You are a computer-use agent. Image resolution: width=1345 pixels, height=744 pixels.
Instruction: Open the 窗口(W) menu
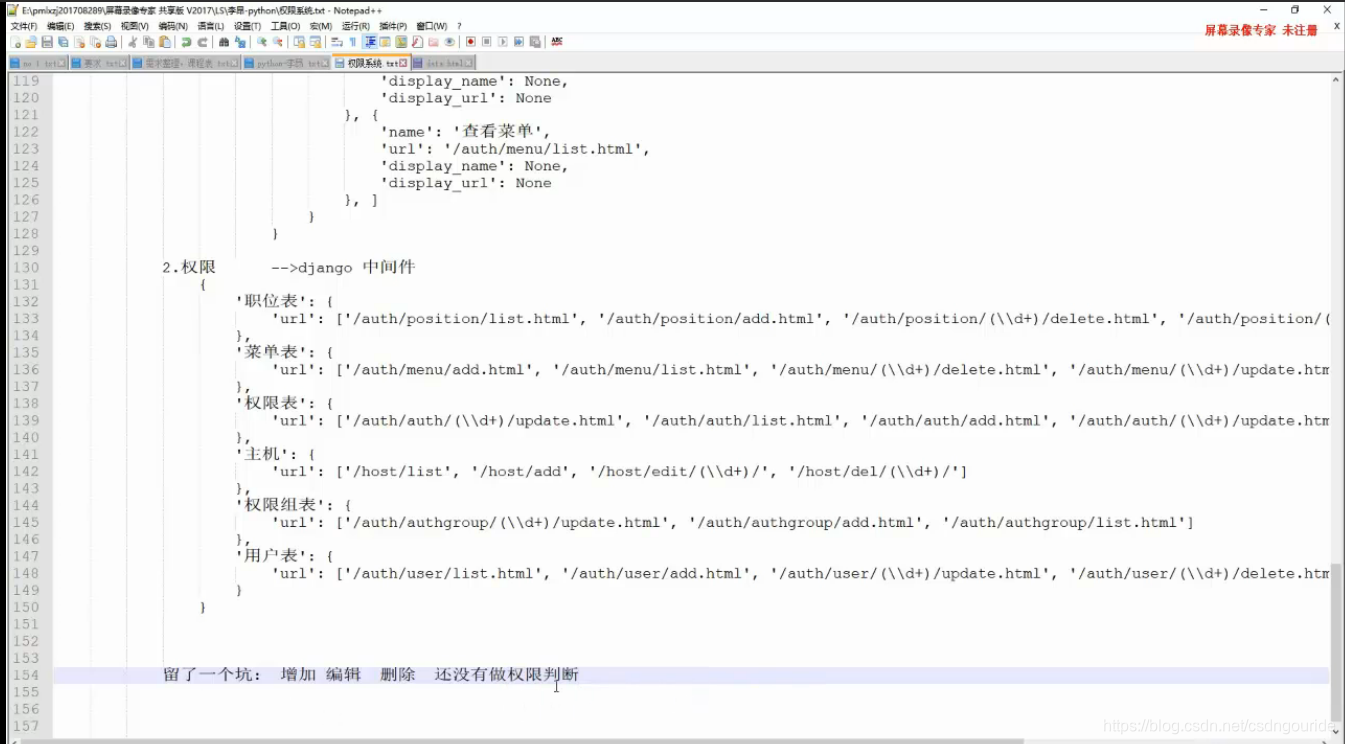pyautogui.click(x=431, y=26)
